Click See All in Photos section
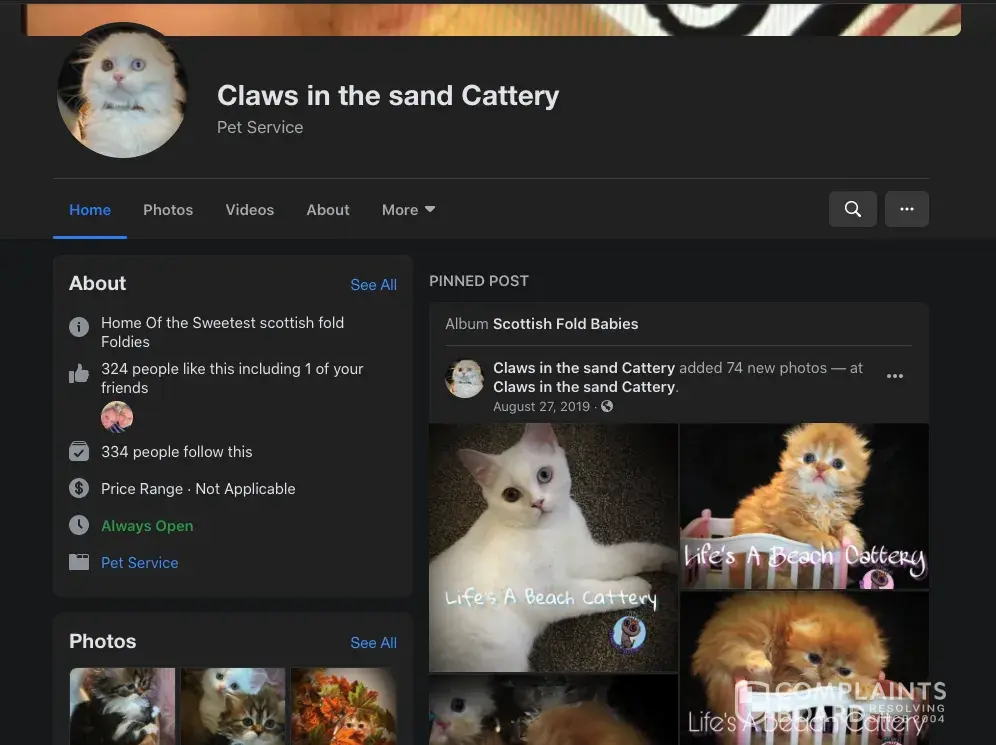The image size is (996, 745). coord(373,643)
